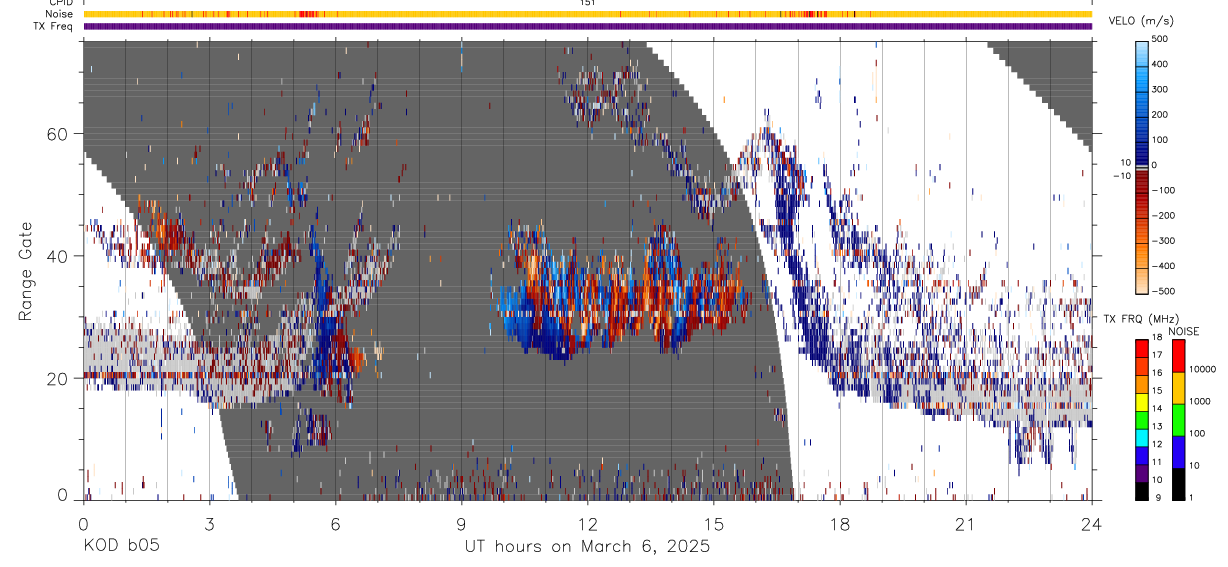
Task: Pick the black bottom segment of NOISE colorbar
Action: [x=1178, y=482]
